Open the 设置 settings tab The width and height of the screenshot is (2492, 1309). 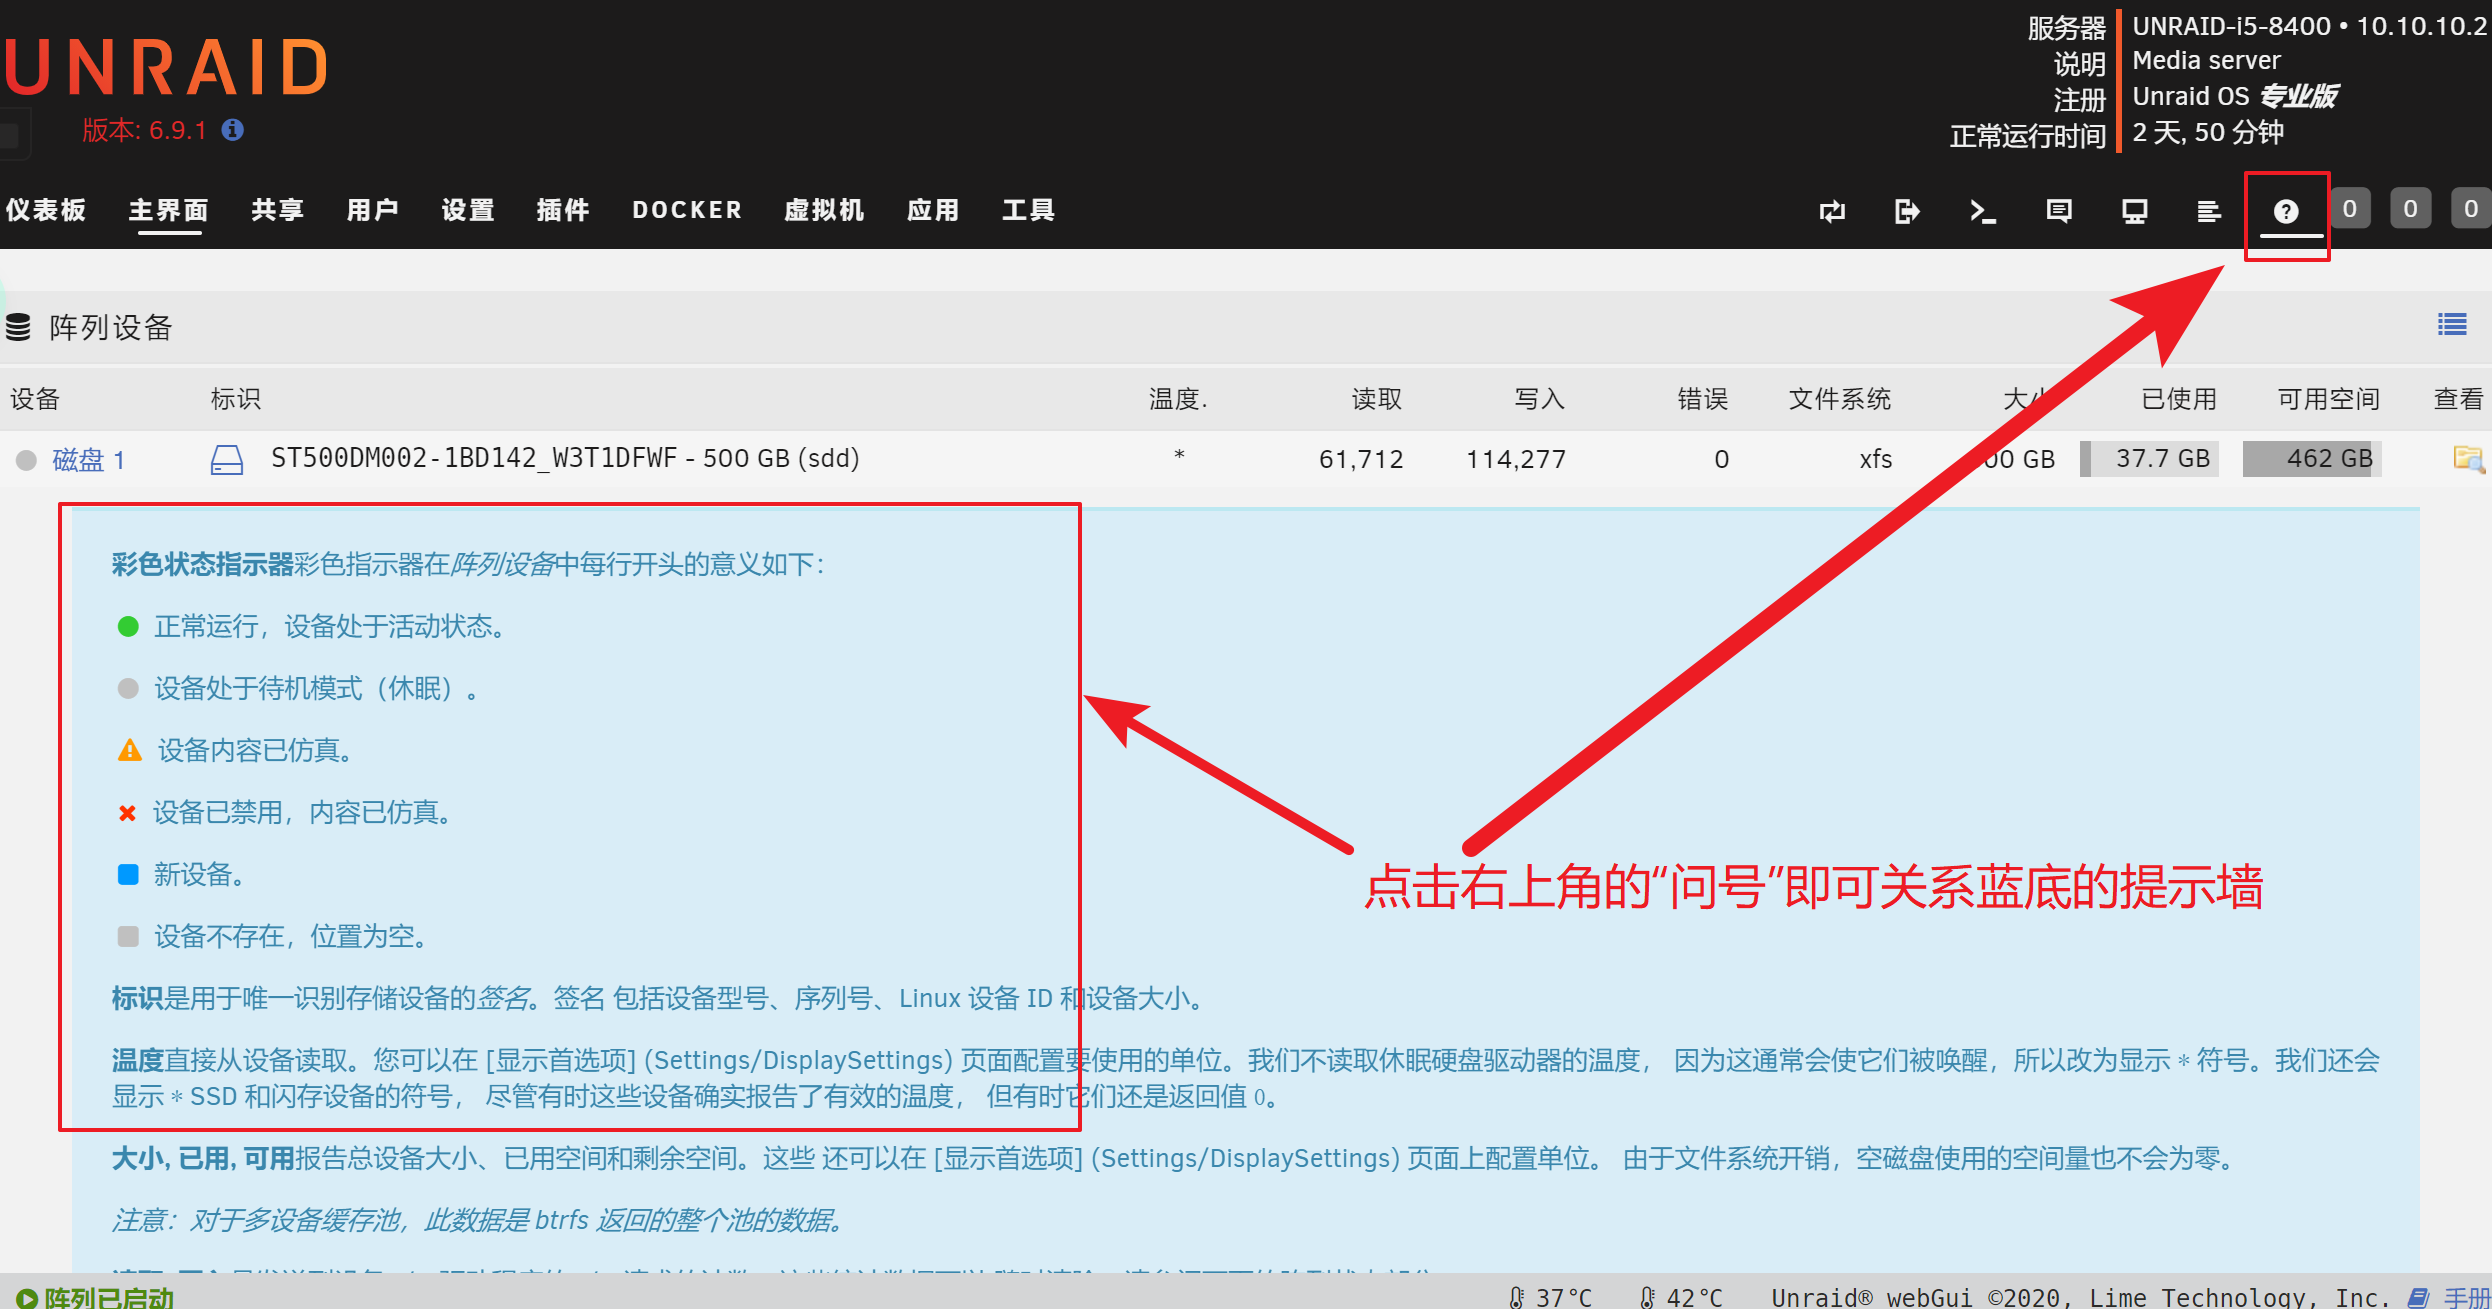click(468, 210)
